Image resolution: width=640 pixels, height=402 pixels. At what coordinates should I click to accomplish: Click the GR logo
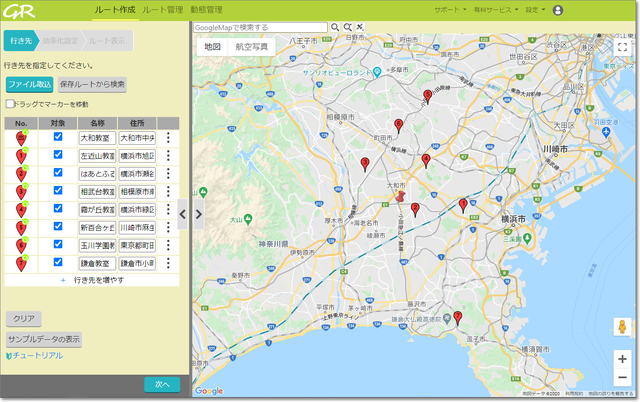(x=17, y=11)
